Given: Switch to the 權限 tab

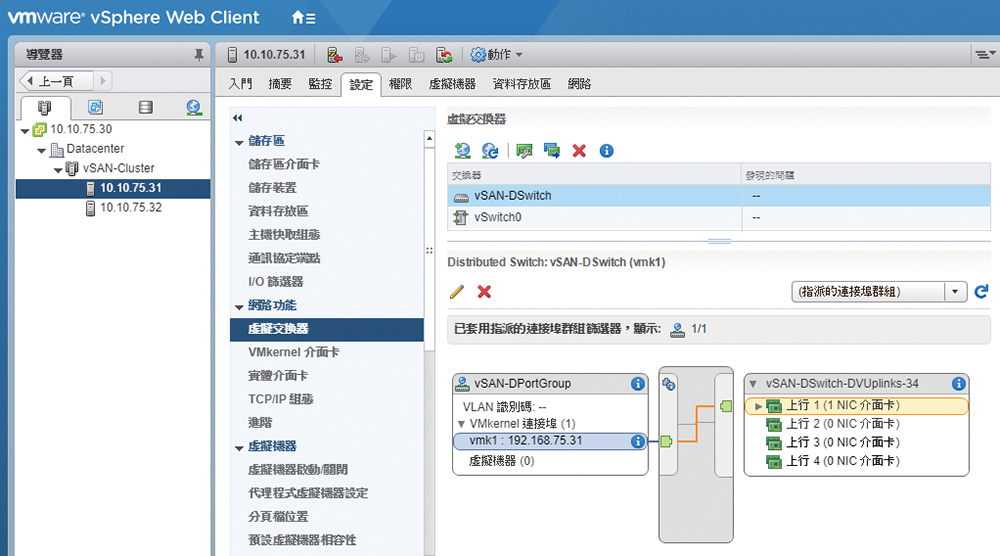Looking at the screenshot, I should 400,84.
